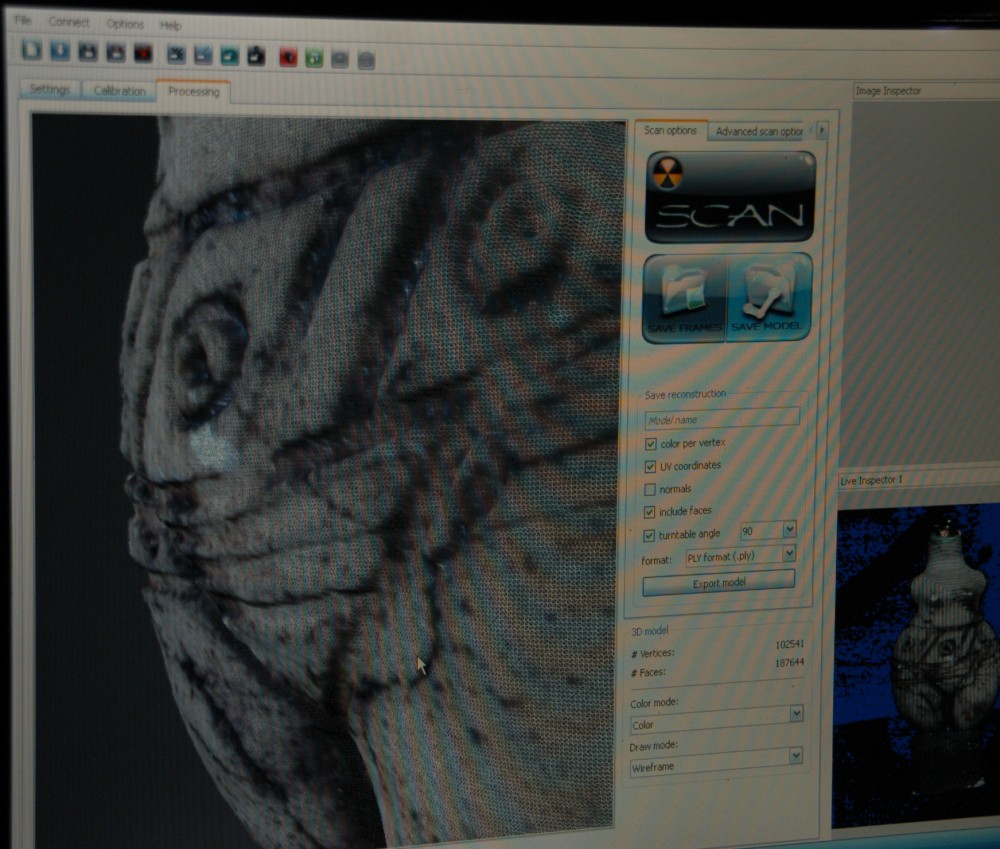Click the green toolbar icon
This screenshot has height=849, width=1000.
coord(313,57)
